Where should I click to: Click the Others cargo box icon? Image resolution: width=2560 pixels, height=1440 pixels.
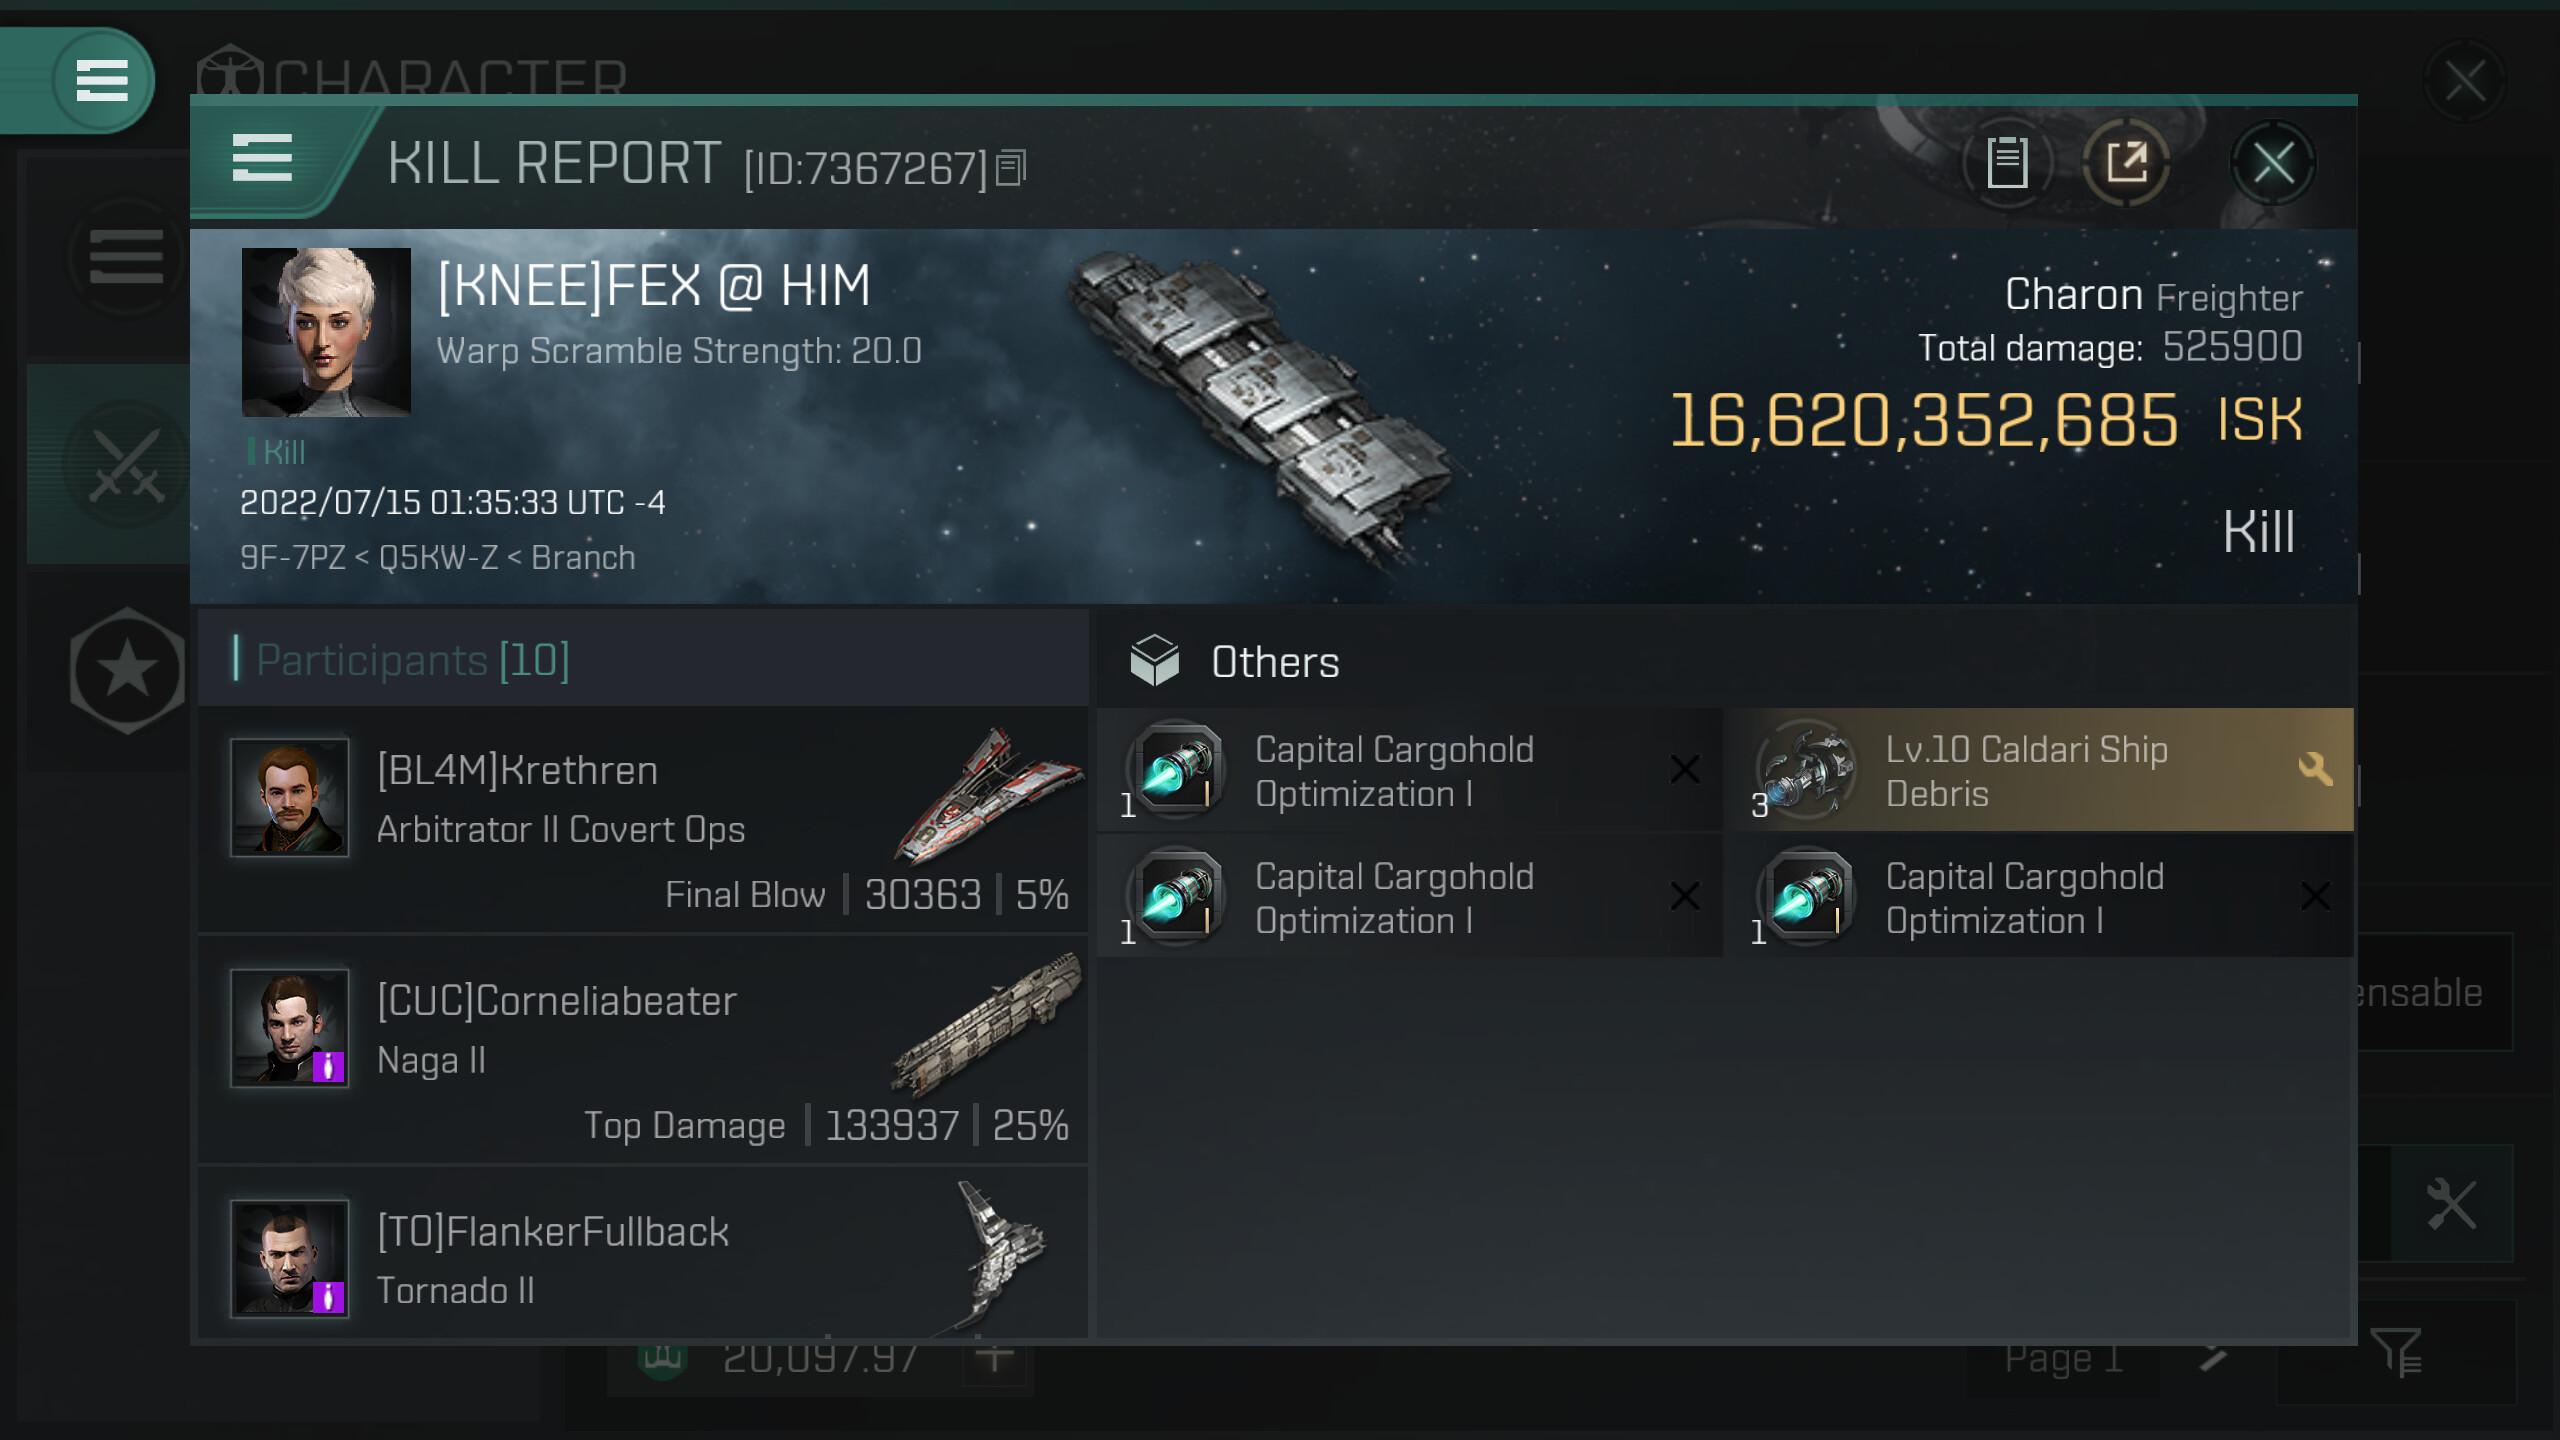click(x=1154, y=661)
